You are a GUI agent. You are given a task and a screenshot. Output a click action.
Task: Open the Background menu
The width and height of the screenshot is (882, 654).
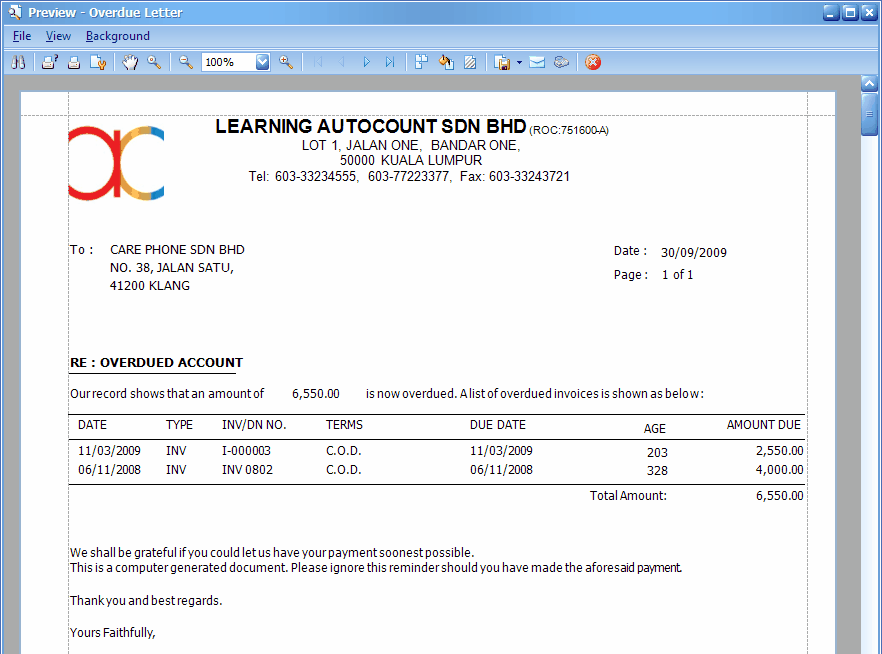point(118,36)
